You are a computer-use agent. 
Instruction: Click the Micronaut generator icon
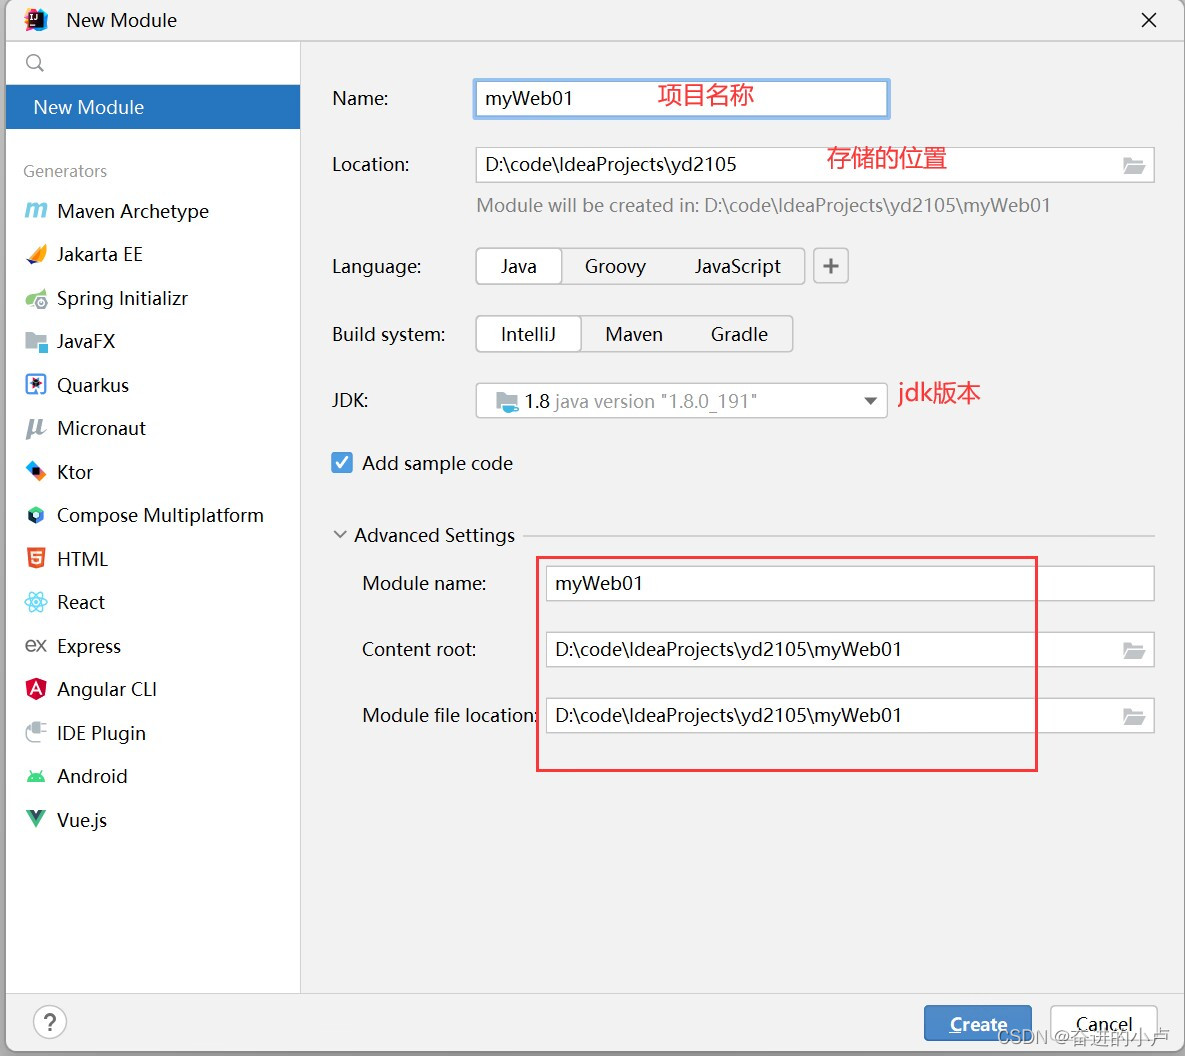point(36,429)
